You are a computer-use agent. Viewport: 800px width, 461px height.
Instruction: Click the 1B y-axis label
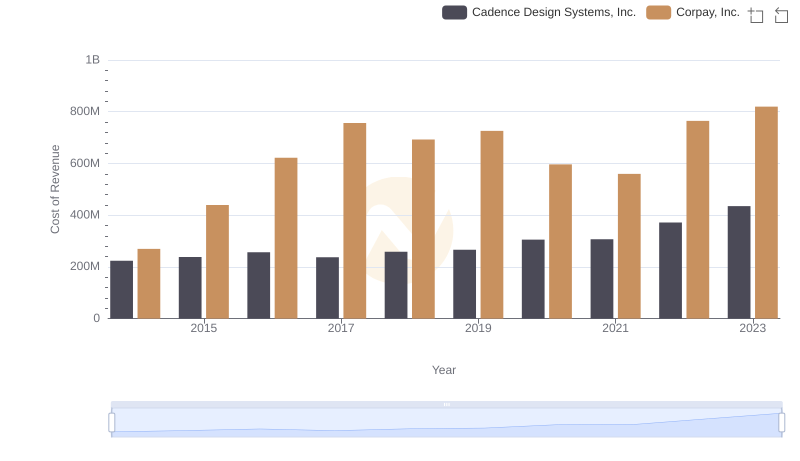[x=92, y=60]
